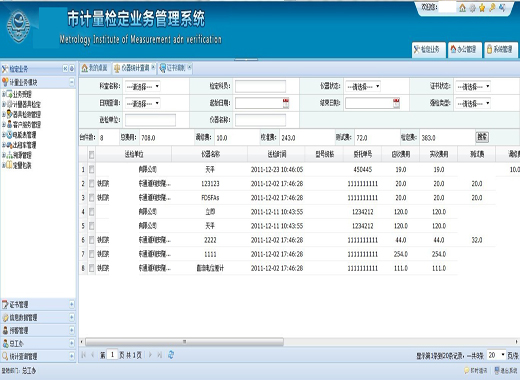
Task: Switch to 证书 tab with monitor icon
Action: pyautogui.click(x=172, y=68)
